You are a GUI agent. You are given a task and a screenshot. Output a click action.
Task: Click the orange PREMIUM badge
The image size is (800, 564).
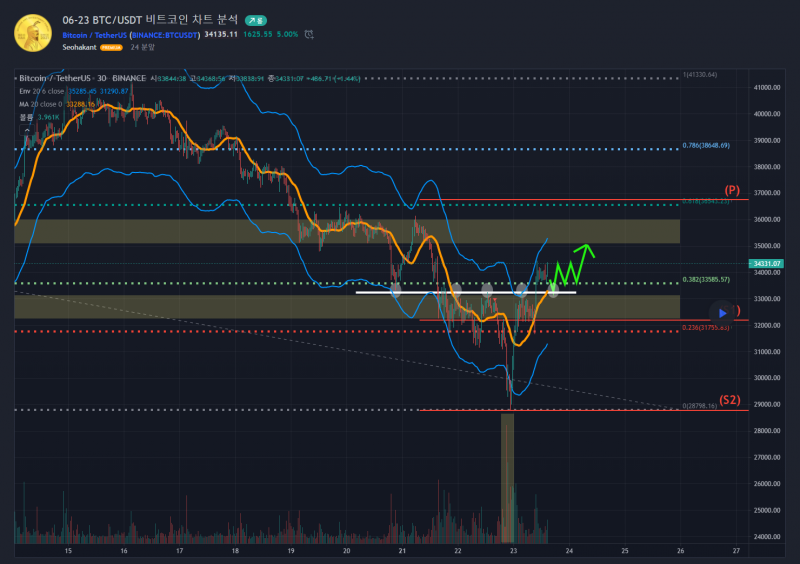[x=111, y=47]
